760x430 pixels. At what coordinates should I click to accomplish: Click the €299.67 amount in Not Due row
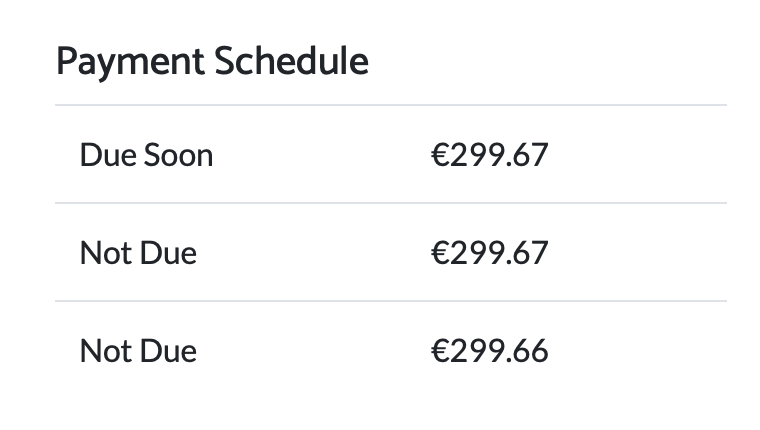click(x=490, y=253)
